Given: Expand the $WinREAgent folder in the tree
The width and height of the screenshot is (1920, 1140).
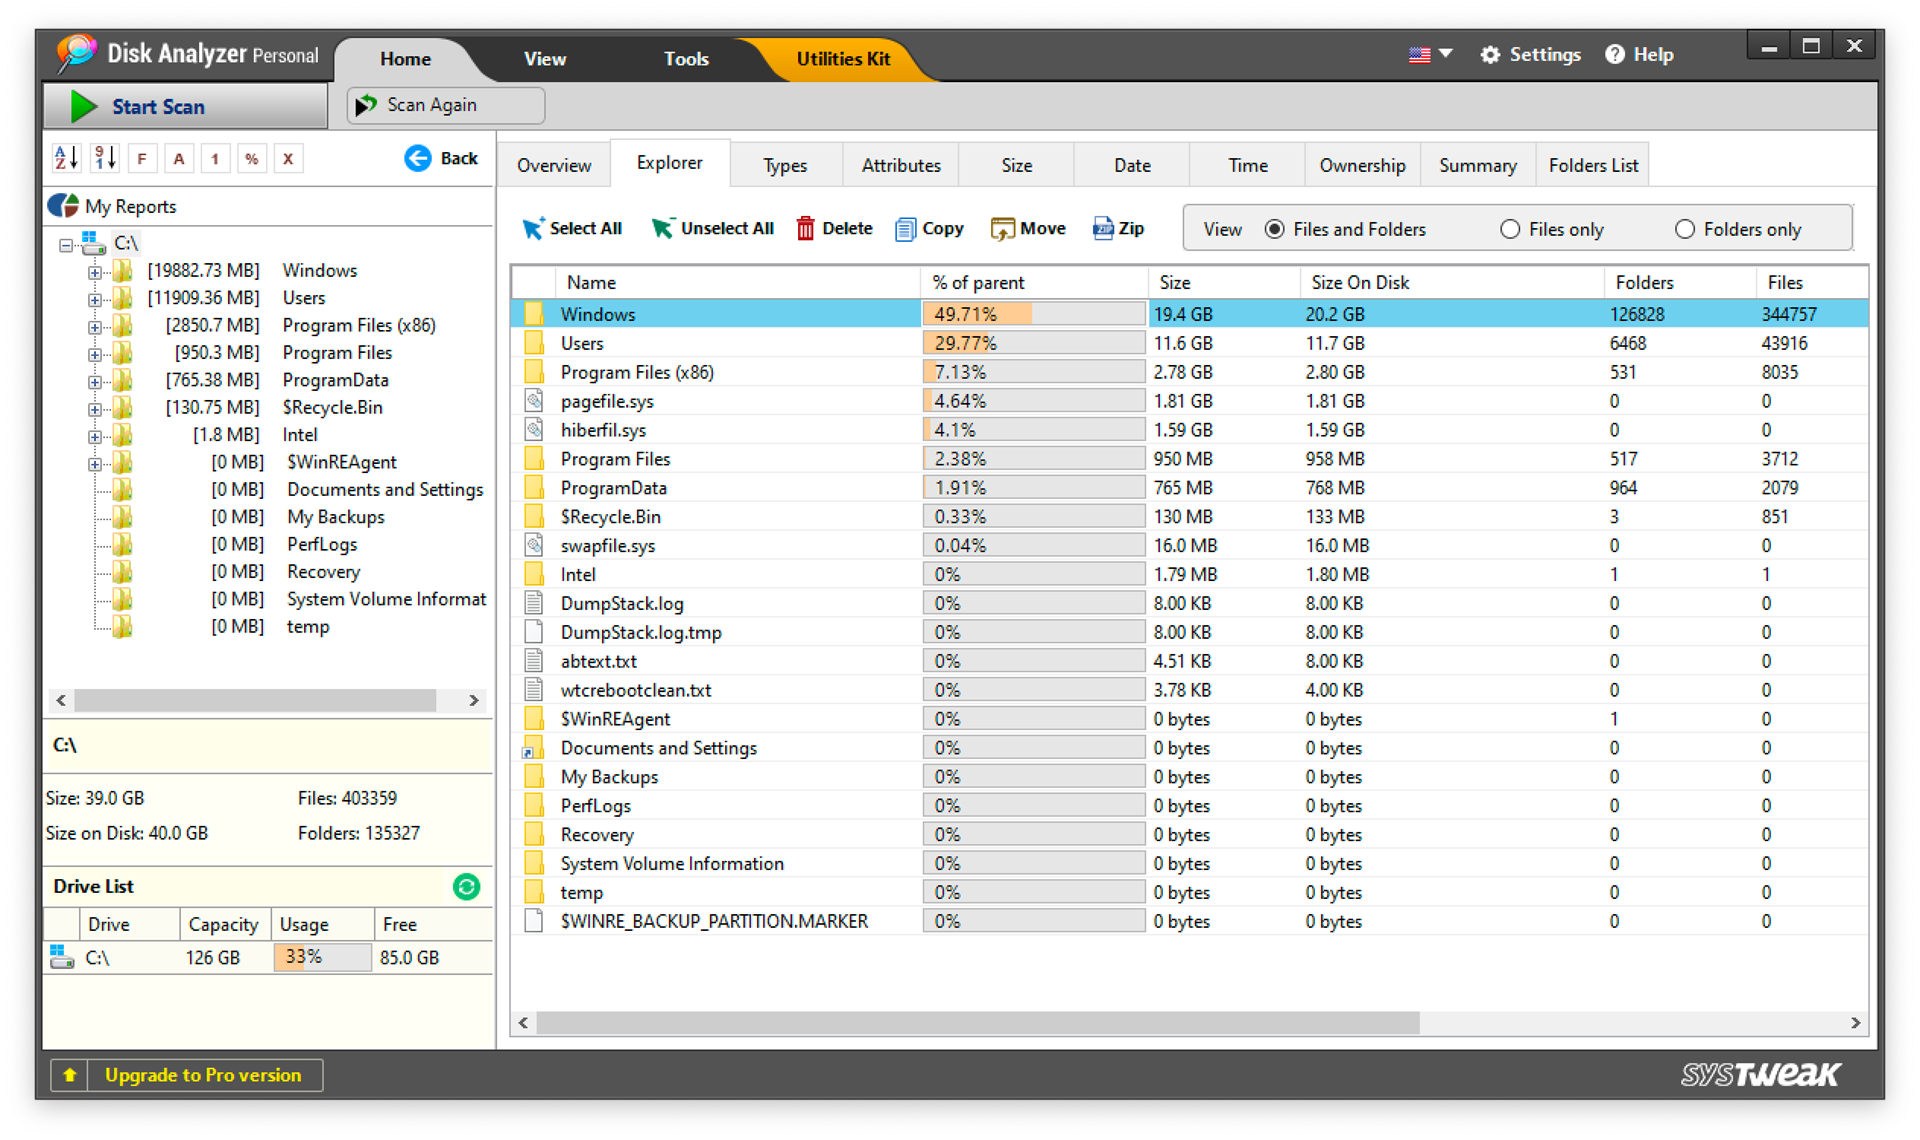Looking at the screenshot, I should pos(94,464).
